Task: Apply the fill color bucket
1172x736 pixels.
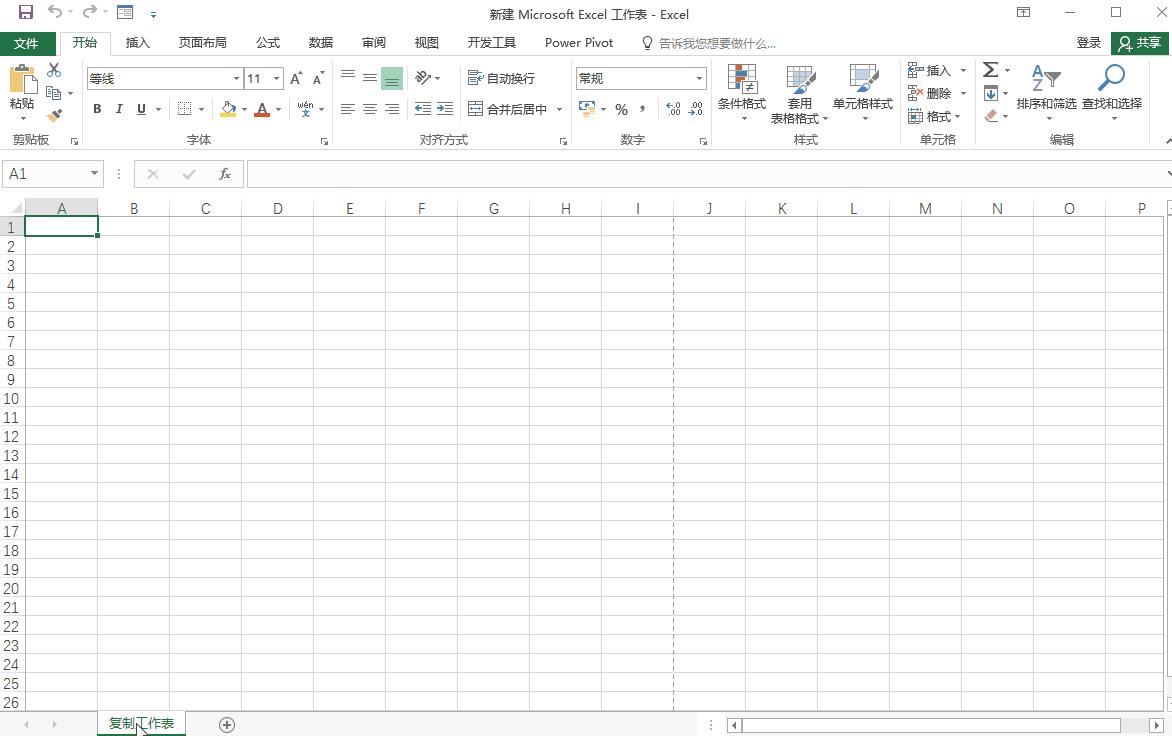Action: coord(229,109)
